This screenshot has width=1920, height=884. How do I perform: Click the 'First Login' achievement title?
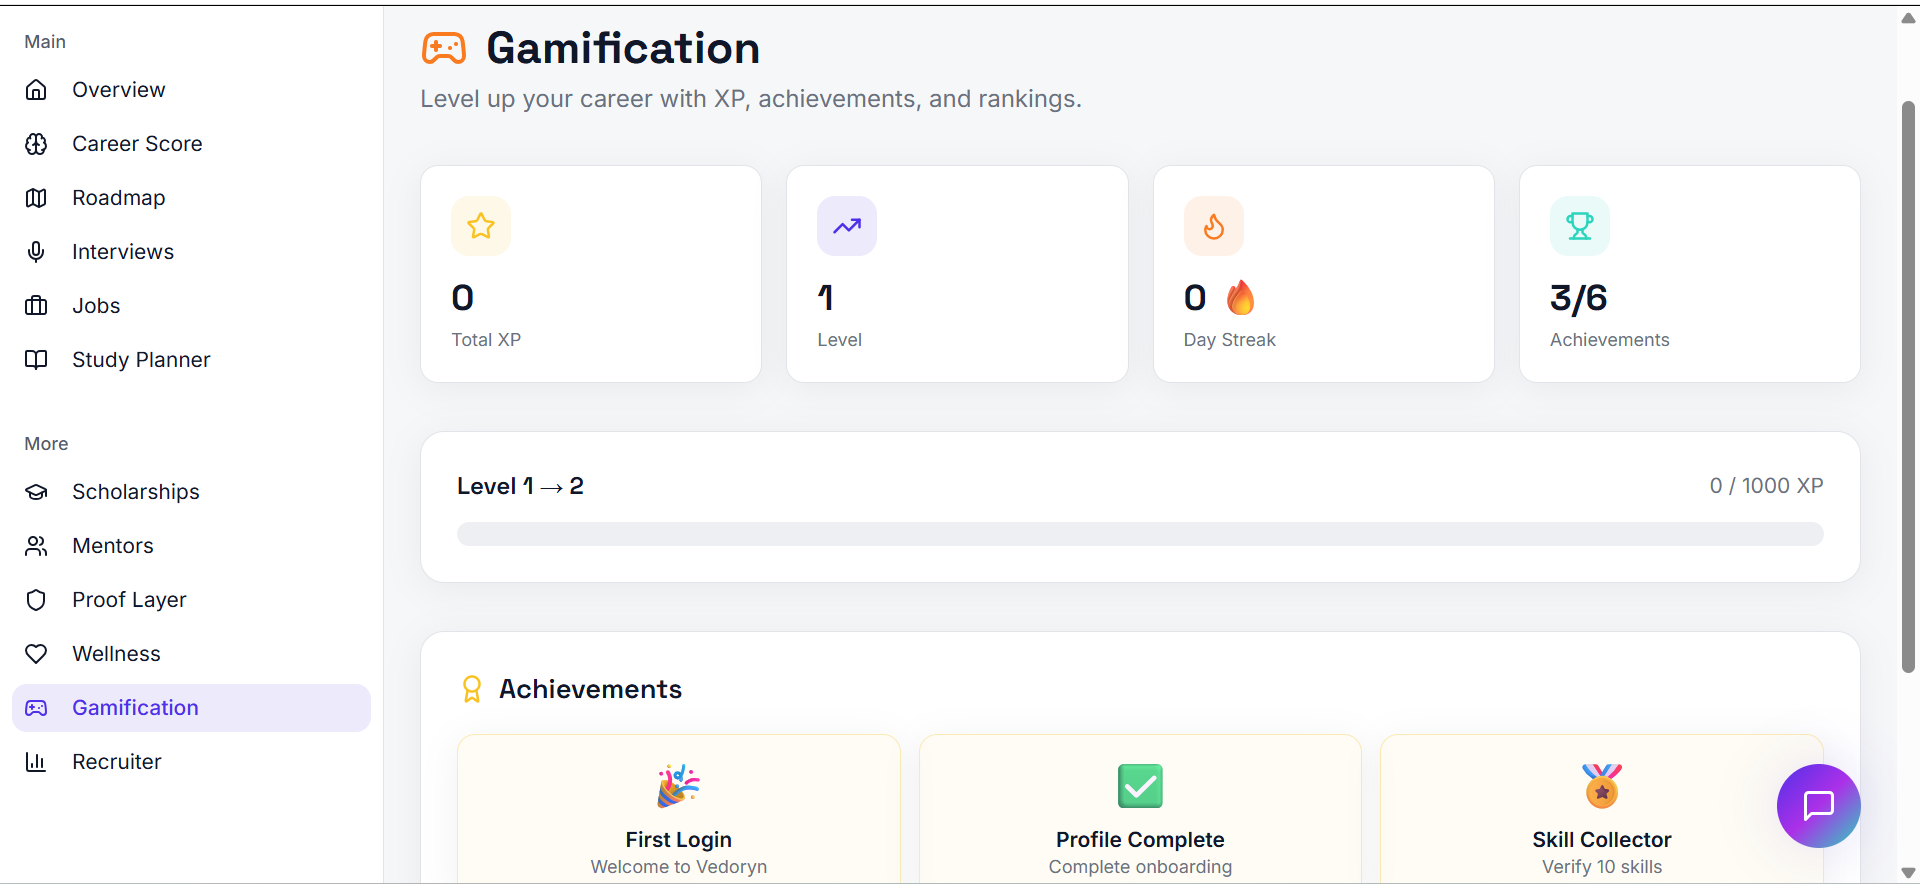(679, 840)
